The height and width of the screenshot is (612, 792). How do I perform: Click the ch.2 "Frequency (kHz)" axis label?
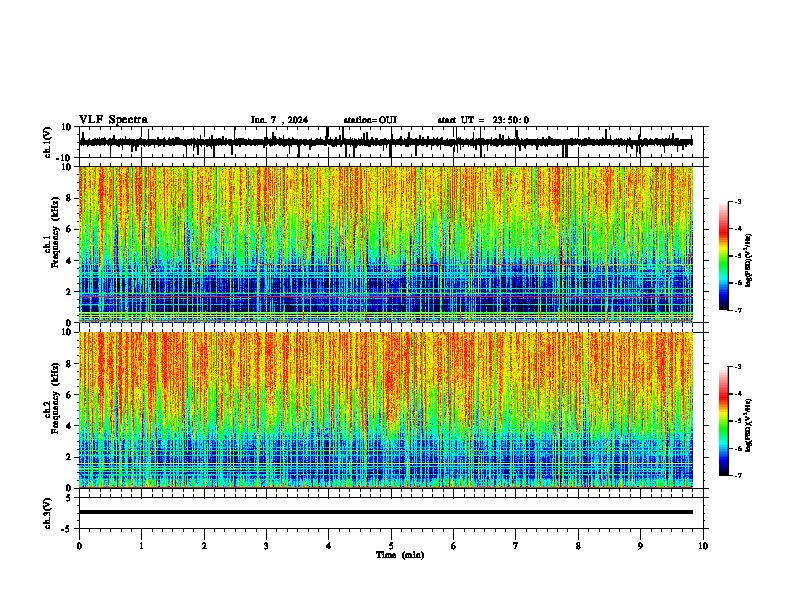[55, 397]
